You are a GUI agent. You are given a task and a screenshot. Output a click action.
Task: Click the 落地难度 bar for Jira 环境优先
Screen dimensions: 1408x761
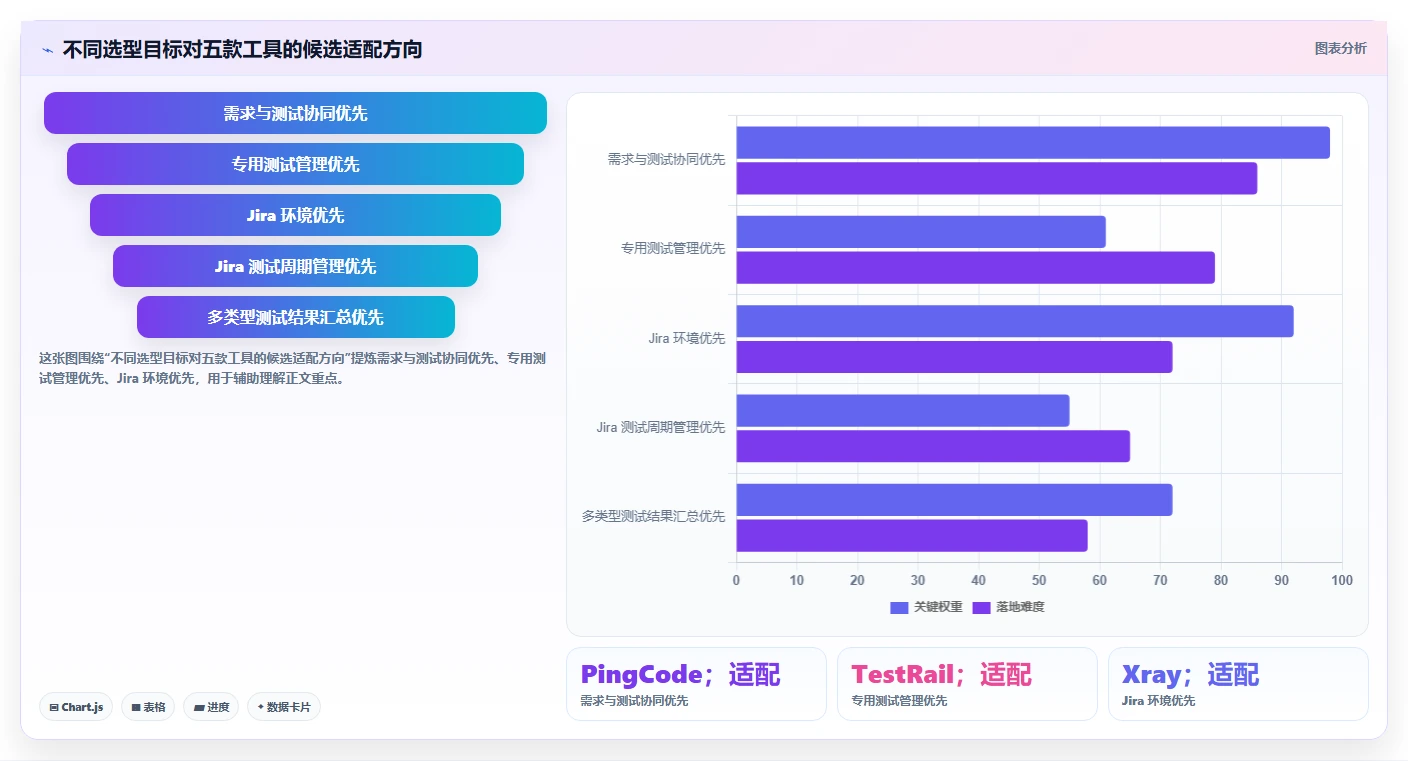pos(954,357)
